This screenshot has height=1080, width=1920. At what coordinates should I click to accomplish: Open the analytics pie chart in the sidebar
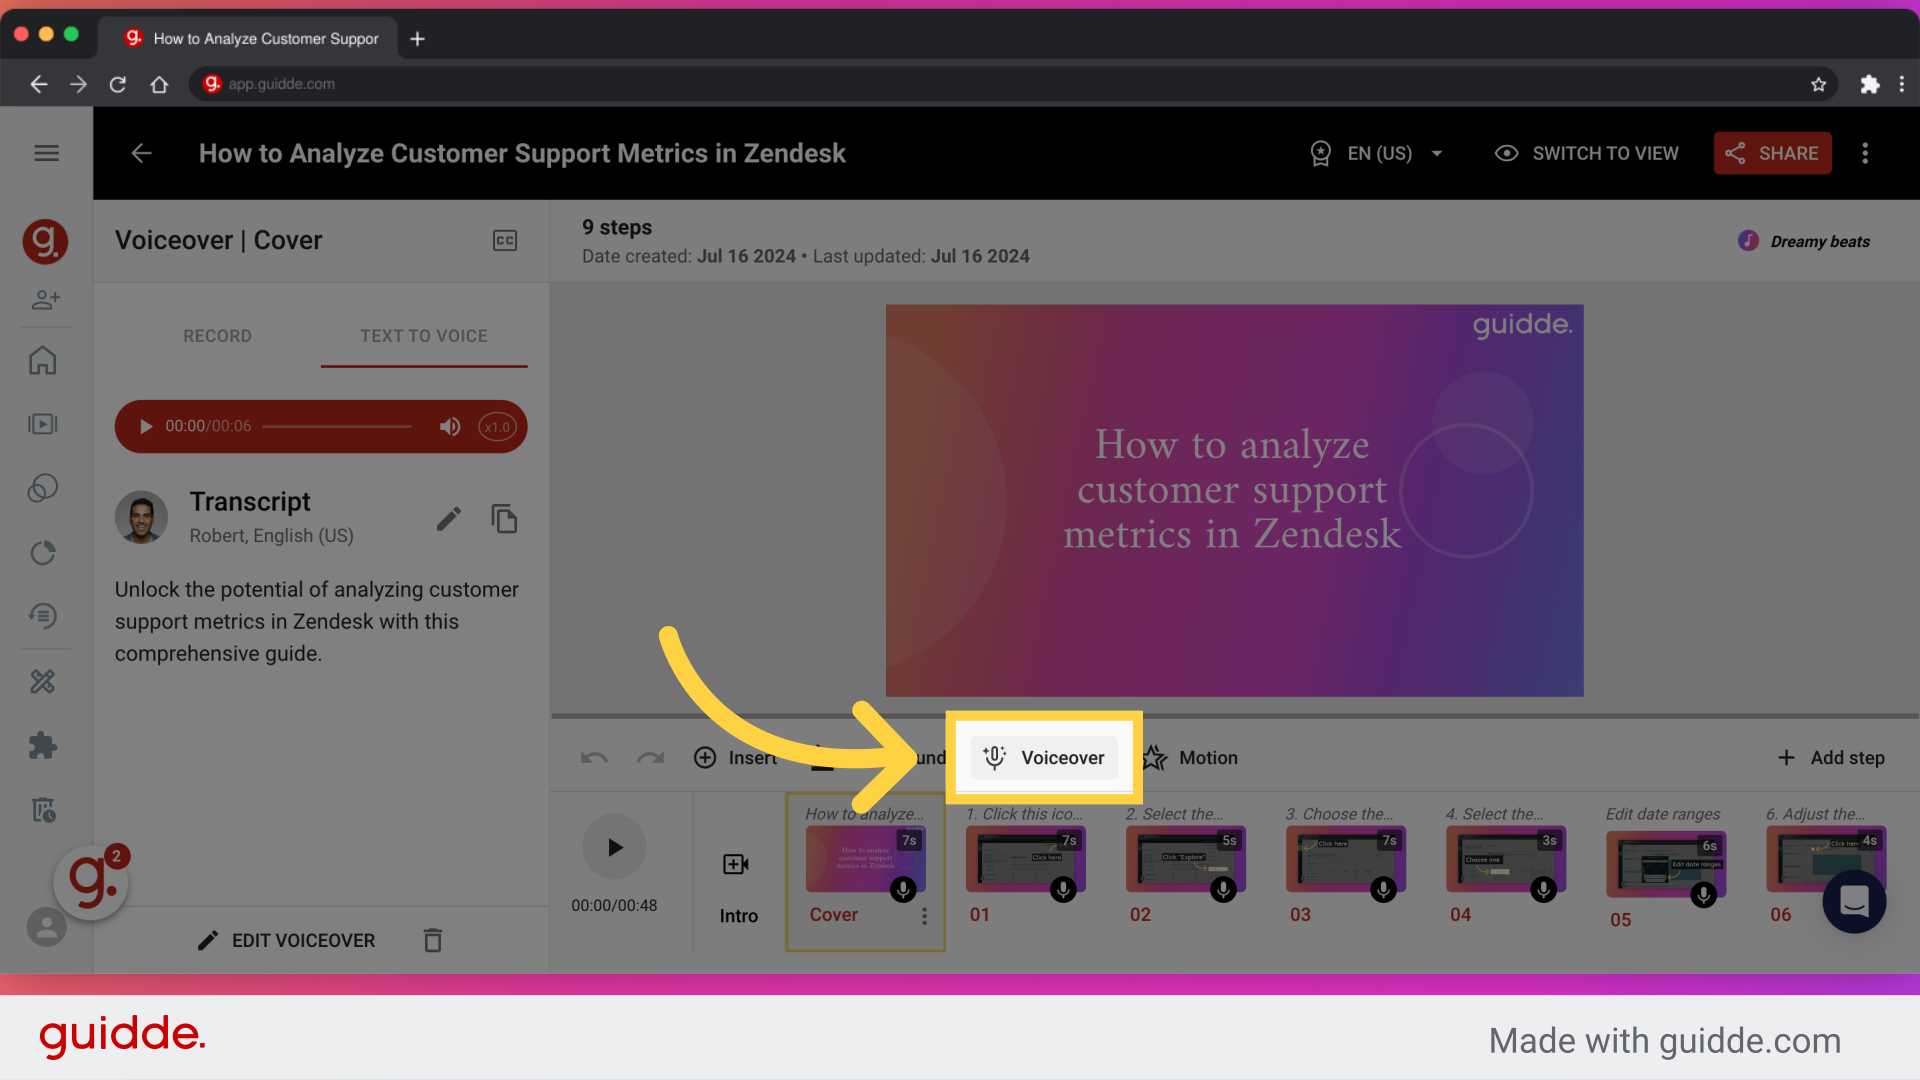point(44,552)
